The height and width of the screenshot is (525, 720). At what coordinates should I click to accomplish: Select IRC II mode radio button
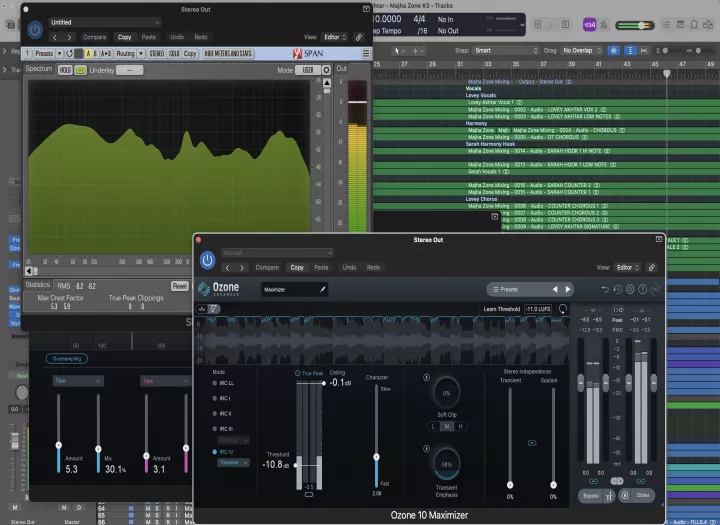pyautogui.click(x=214, y=413)
